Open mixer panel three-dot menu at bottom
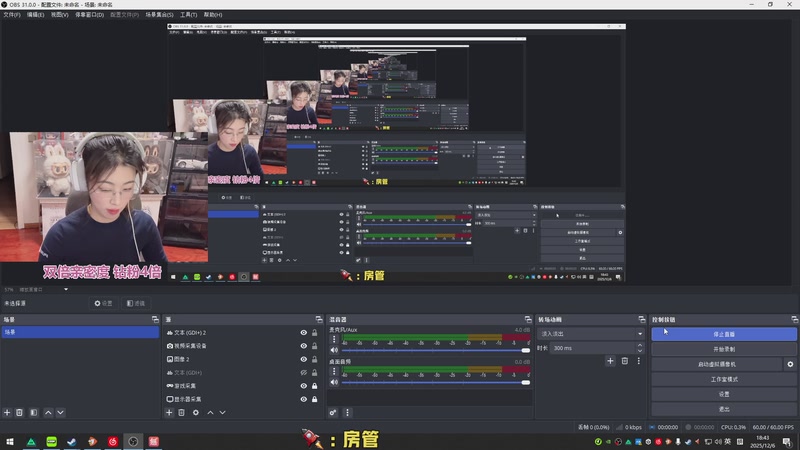Viewport: 800px width, 450px height. pyautogui.click(x=347, y=412)
